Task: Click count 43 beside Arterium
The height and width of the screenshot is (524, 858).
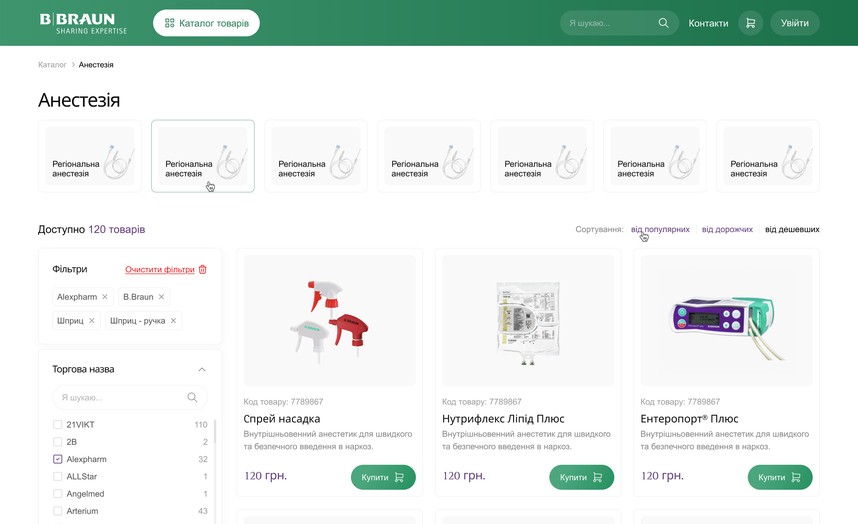Action: coord(202,511)
